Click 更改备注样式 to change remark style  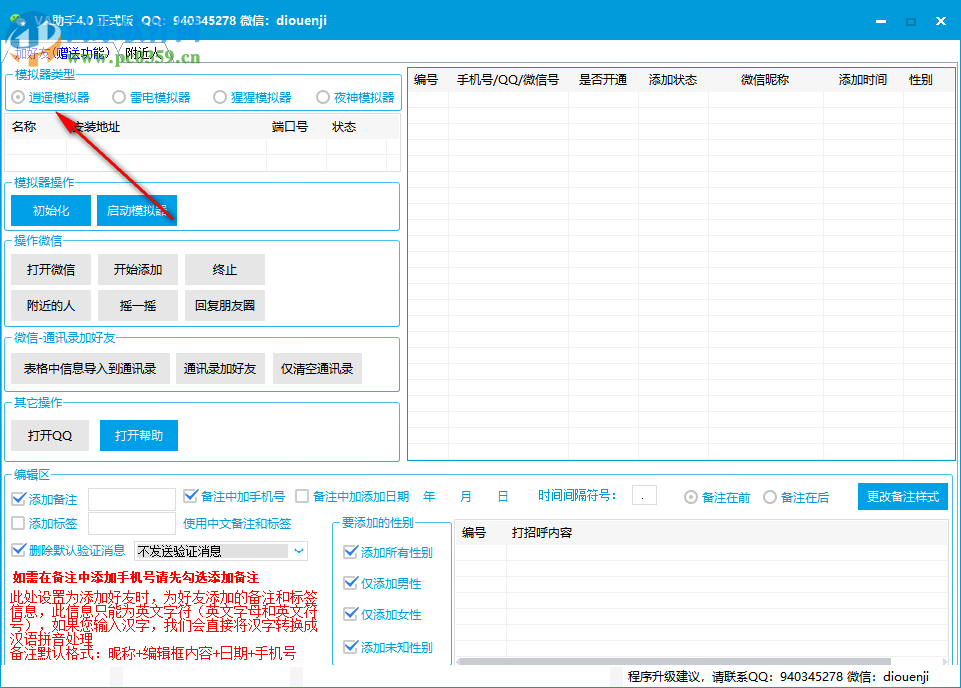tap(902, 495)
